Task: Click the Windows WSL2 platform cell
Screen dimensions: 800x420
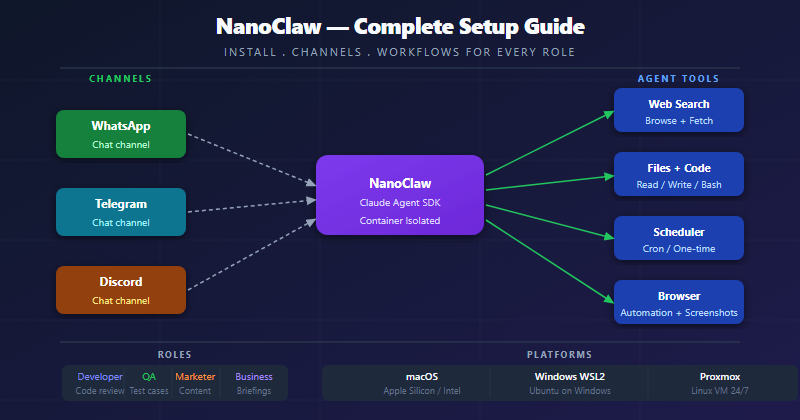Action: pos(569,383)
